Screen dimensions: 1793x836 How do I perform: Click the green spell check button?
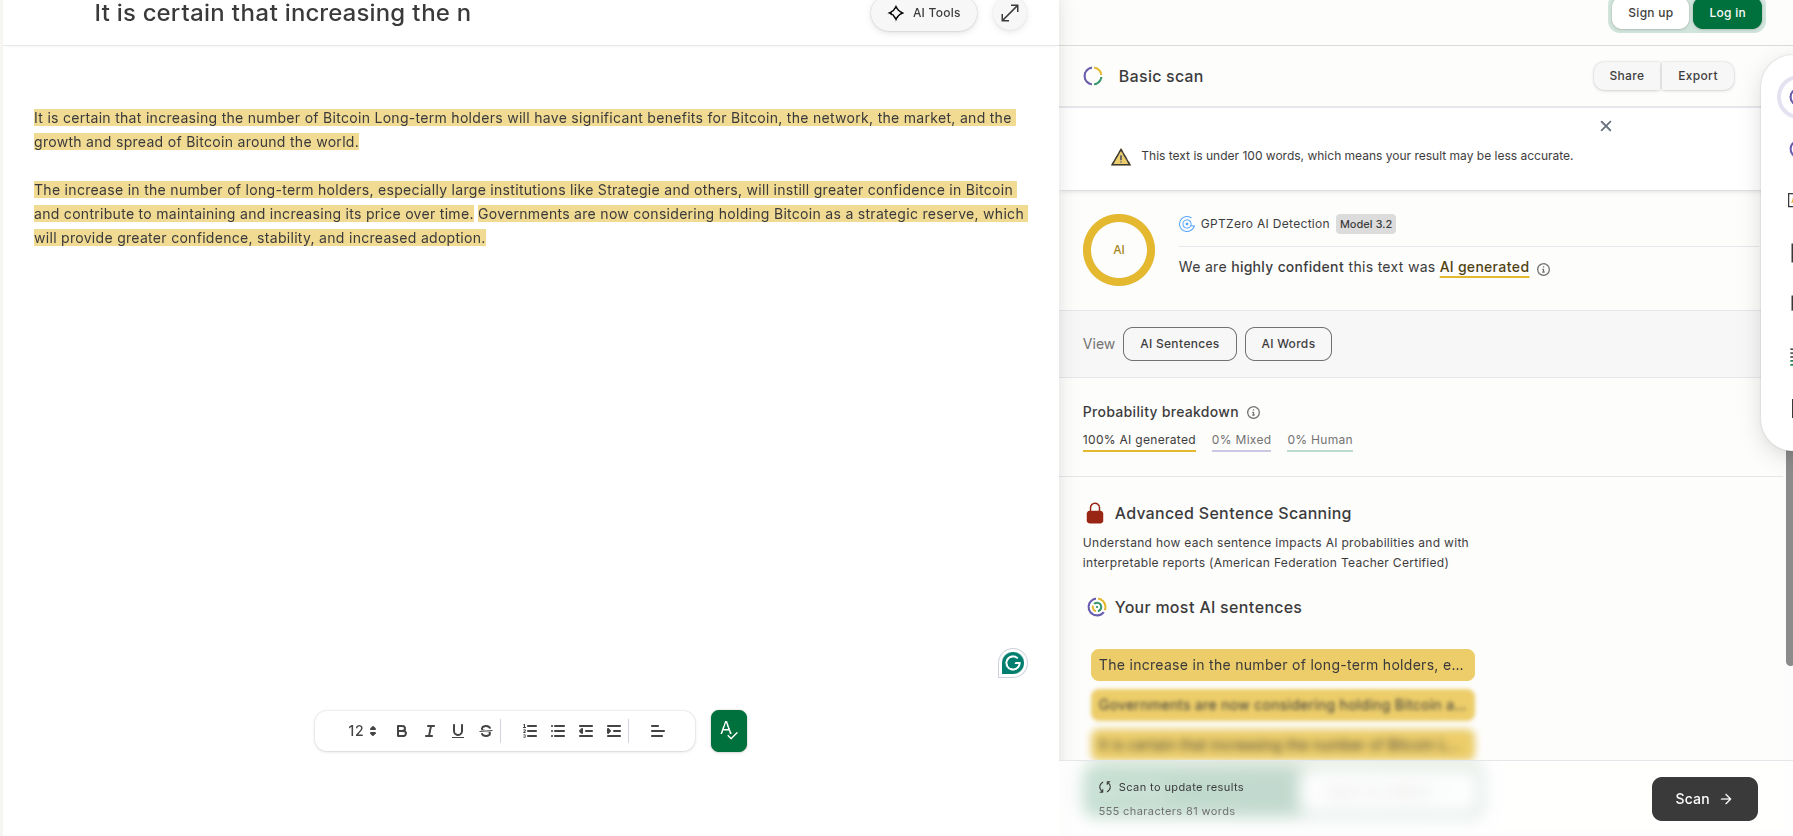(729, 731)
